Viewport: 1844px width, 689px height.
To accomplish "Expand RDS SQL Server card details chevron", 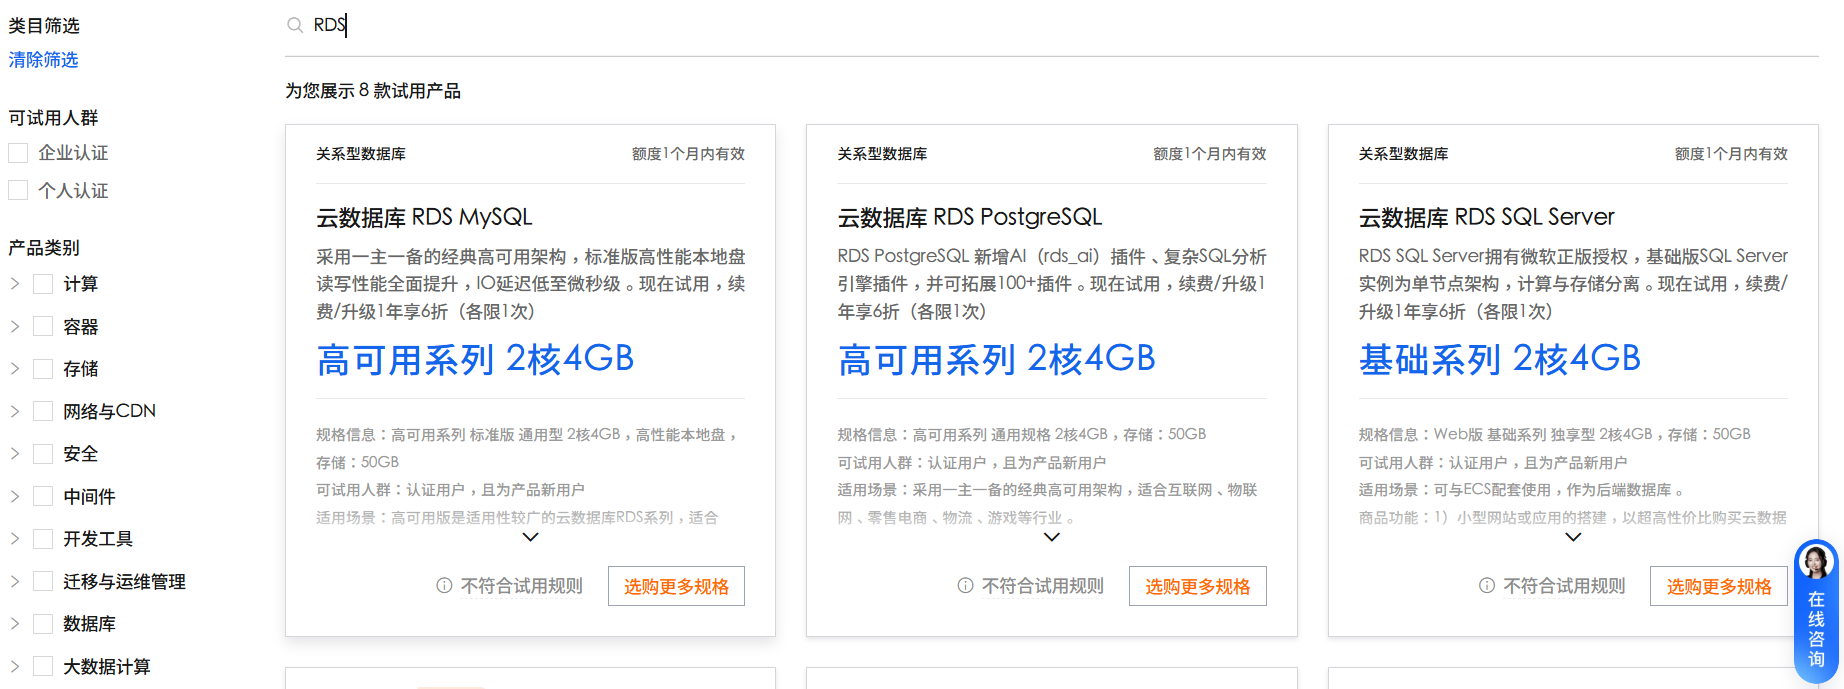I will (1573, 537).
